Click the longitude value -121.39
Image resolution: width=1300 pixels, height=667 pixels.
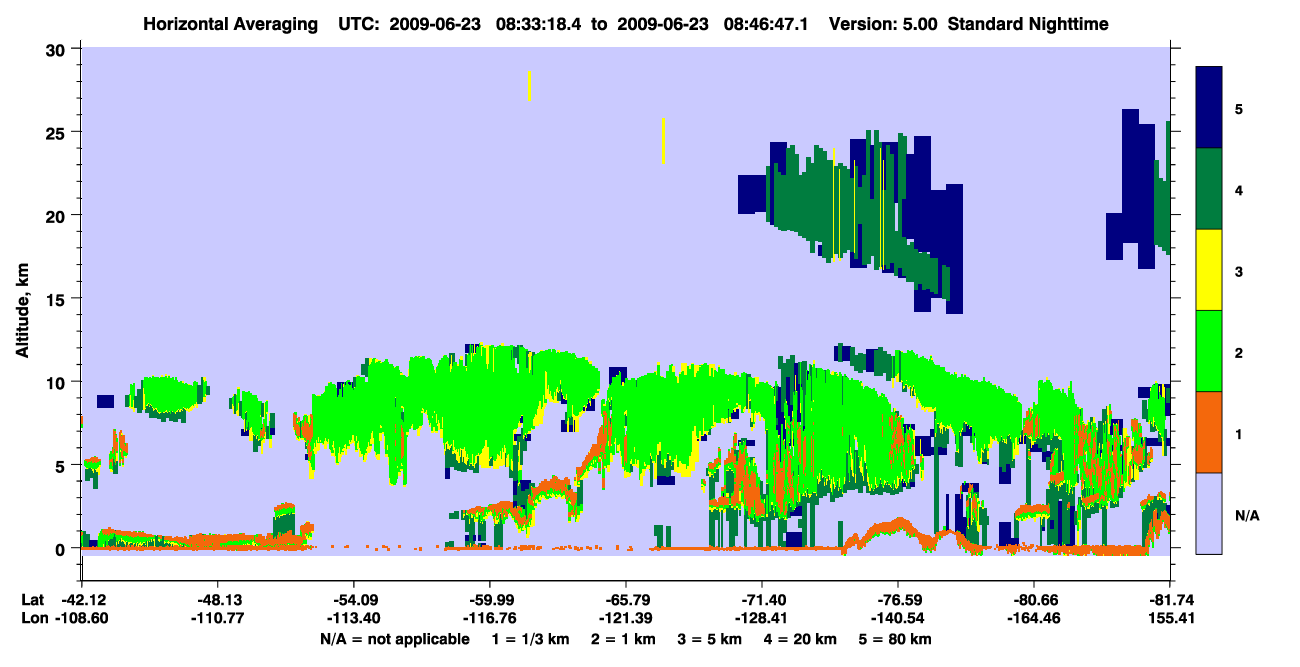click(x=625, y=618)
